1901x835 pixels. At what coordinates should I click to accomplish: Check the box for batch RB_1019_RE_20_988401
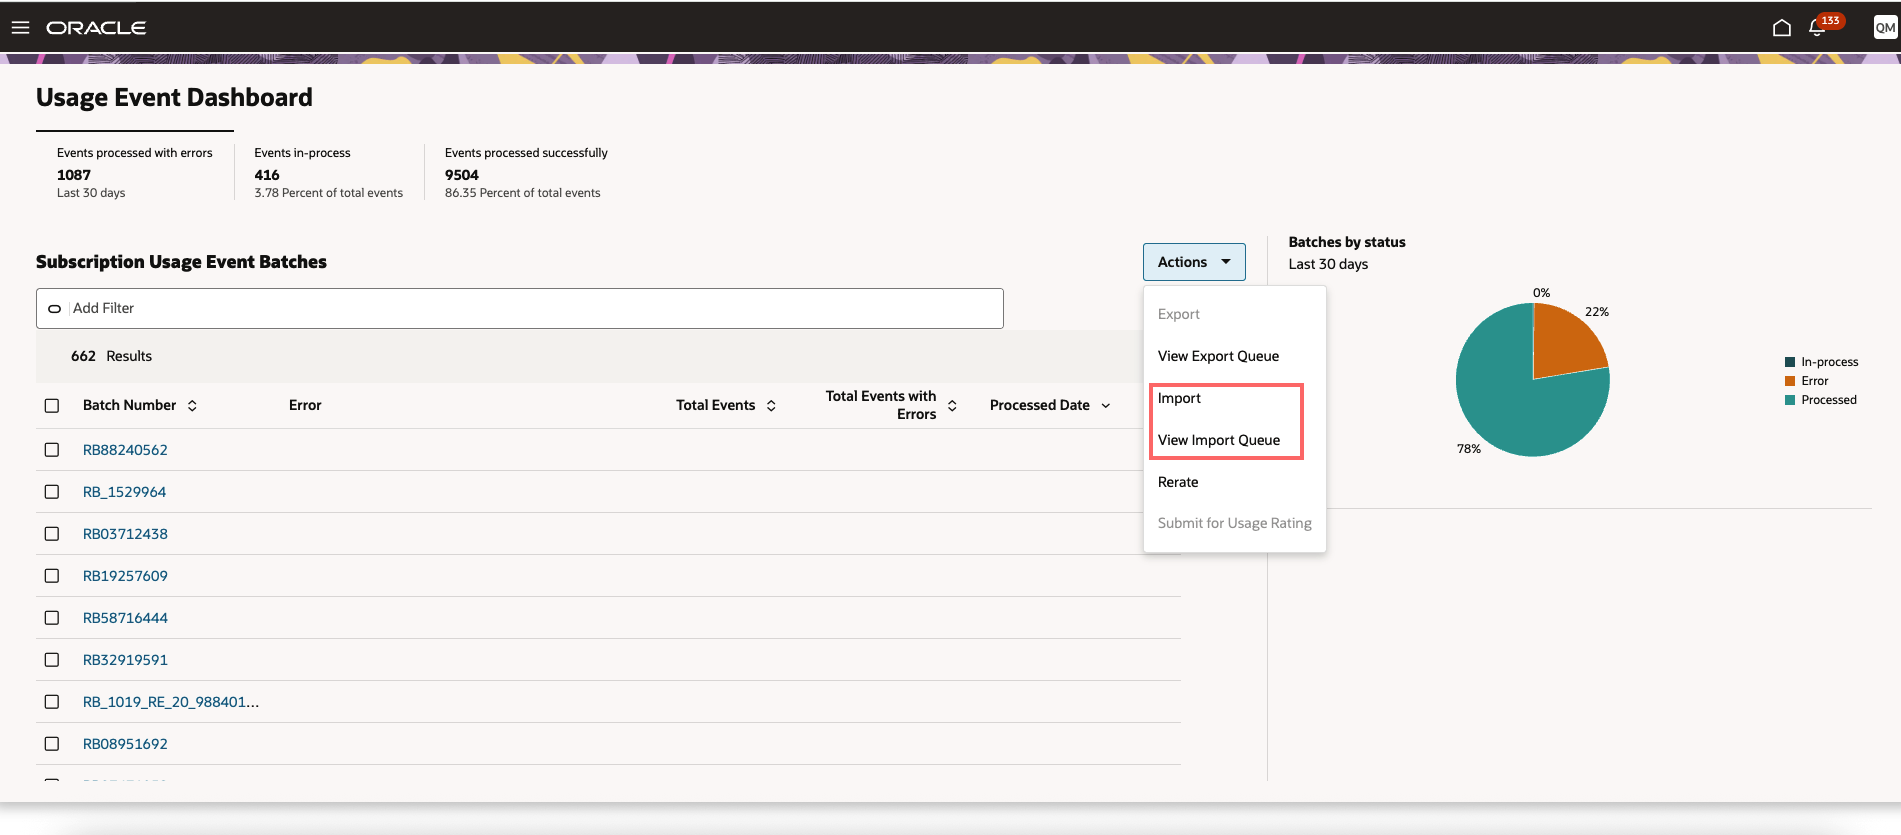pyautogui.click(x=52, y=702)
